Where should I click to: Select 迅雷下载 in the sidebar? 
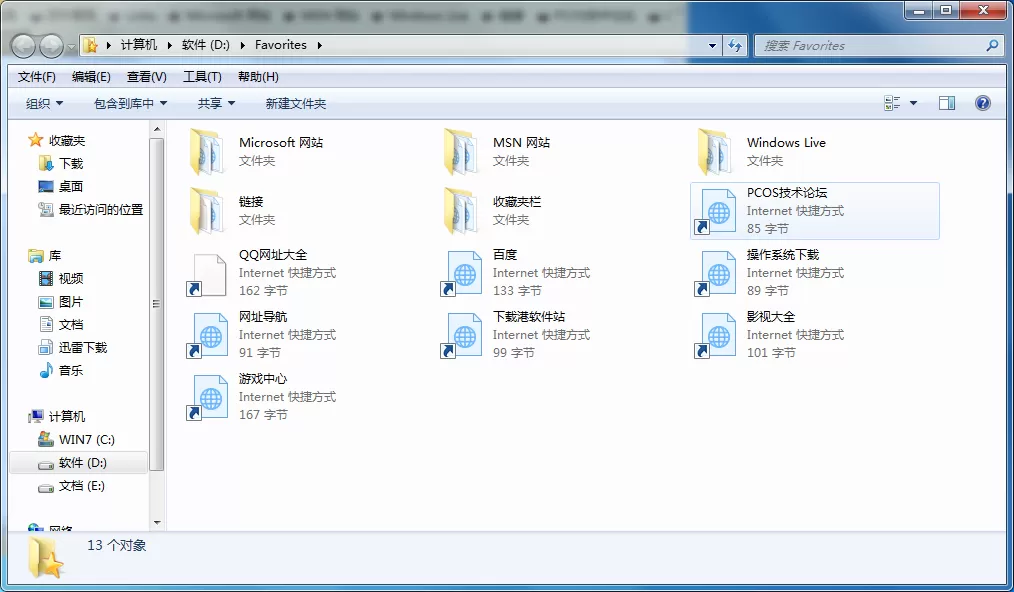coord(83,347)
